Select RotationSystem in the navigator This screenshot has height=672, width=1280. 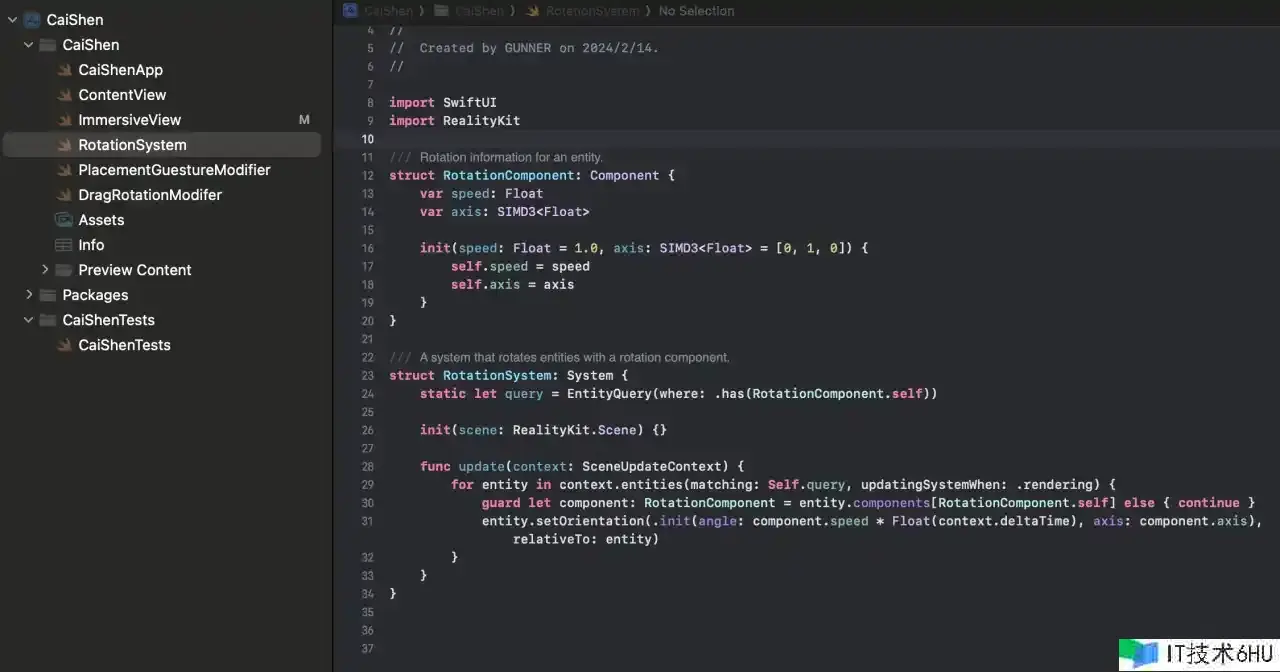pos(132,145)
